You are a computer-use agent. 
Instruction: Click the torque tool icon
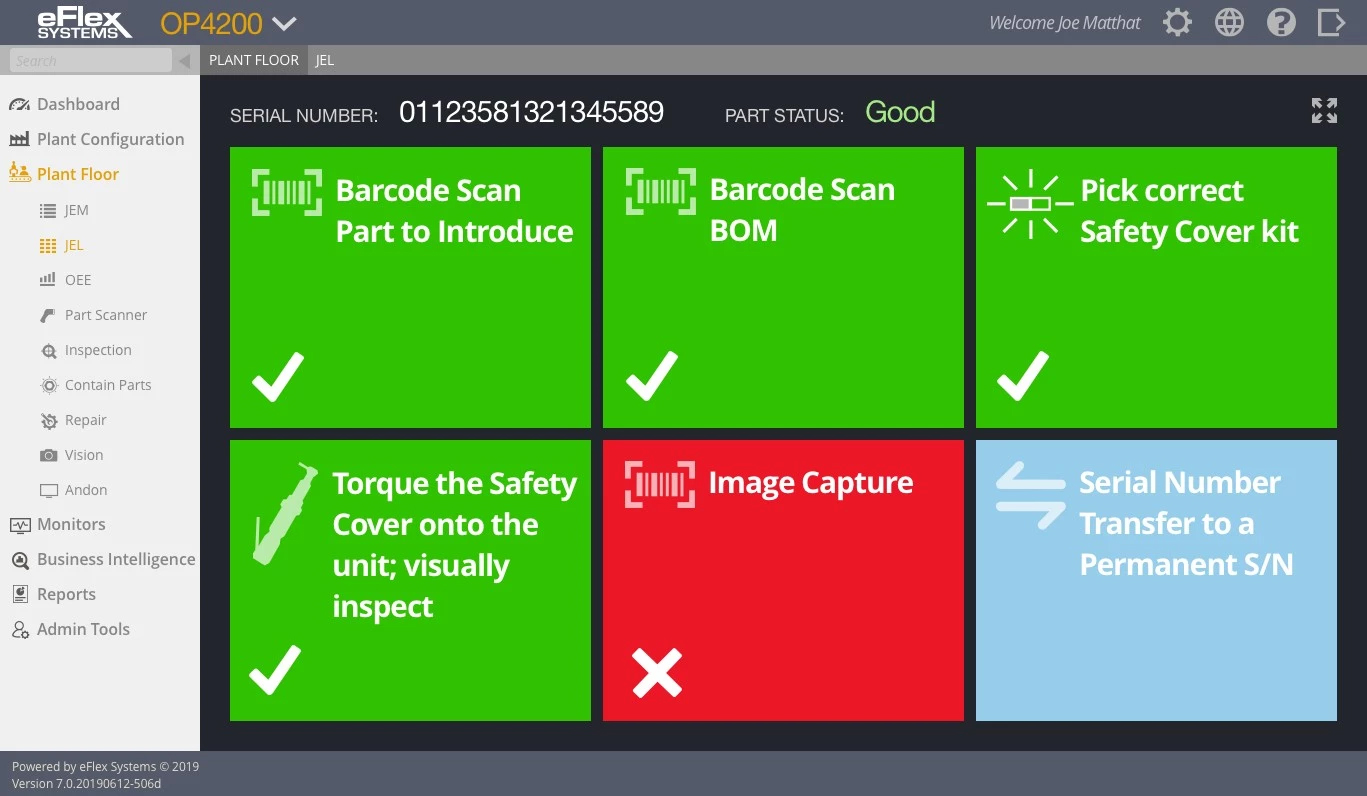(x=285, y=513)
